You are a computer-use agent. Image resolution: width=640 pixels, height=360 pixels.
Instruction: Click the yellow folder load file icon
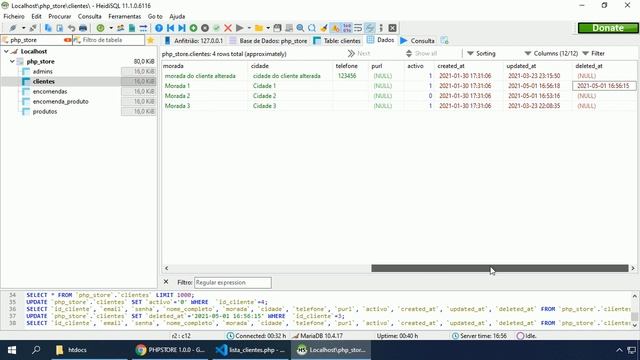(259, 28)
